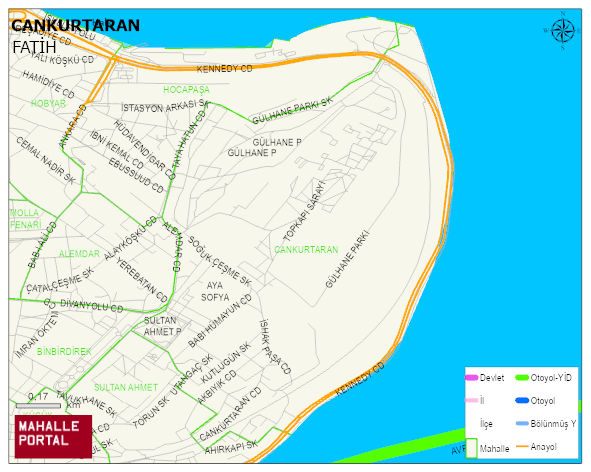Click the HOCAPAŞA neighborhood label

coord(186,89)
